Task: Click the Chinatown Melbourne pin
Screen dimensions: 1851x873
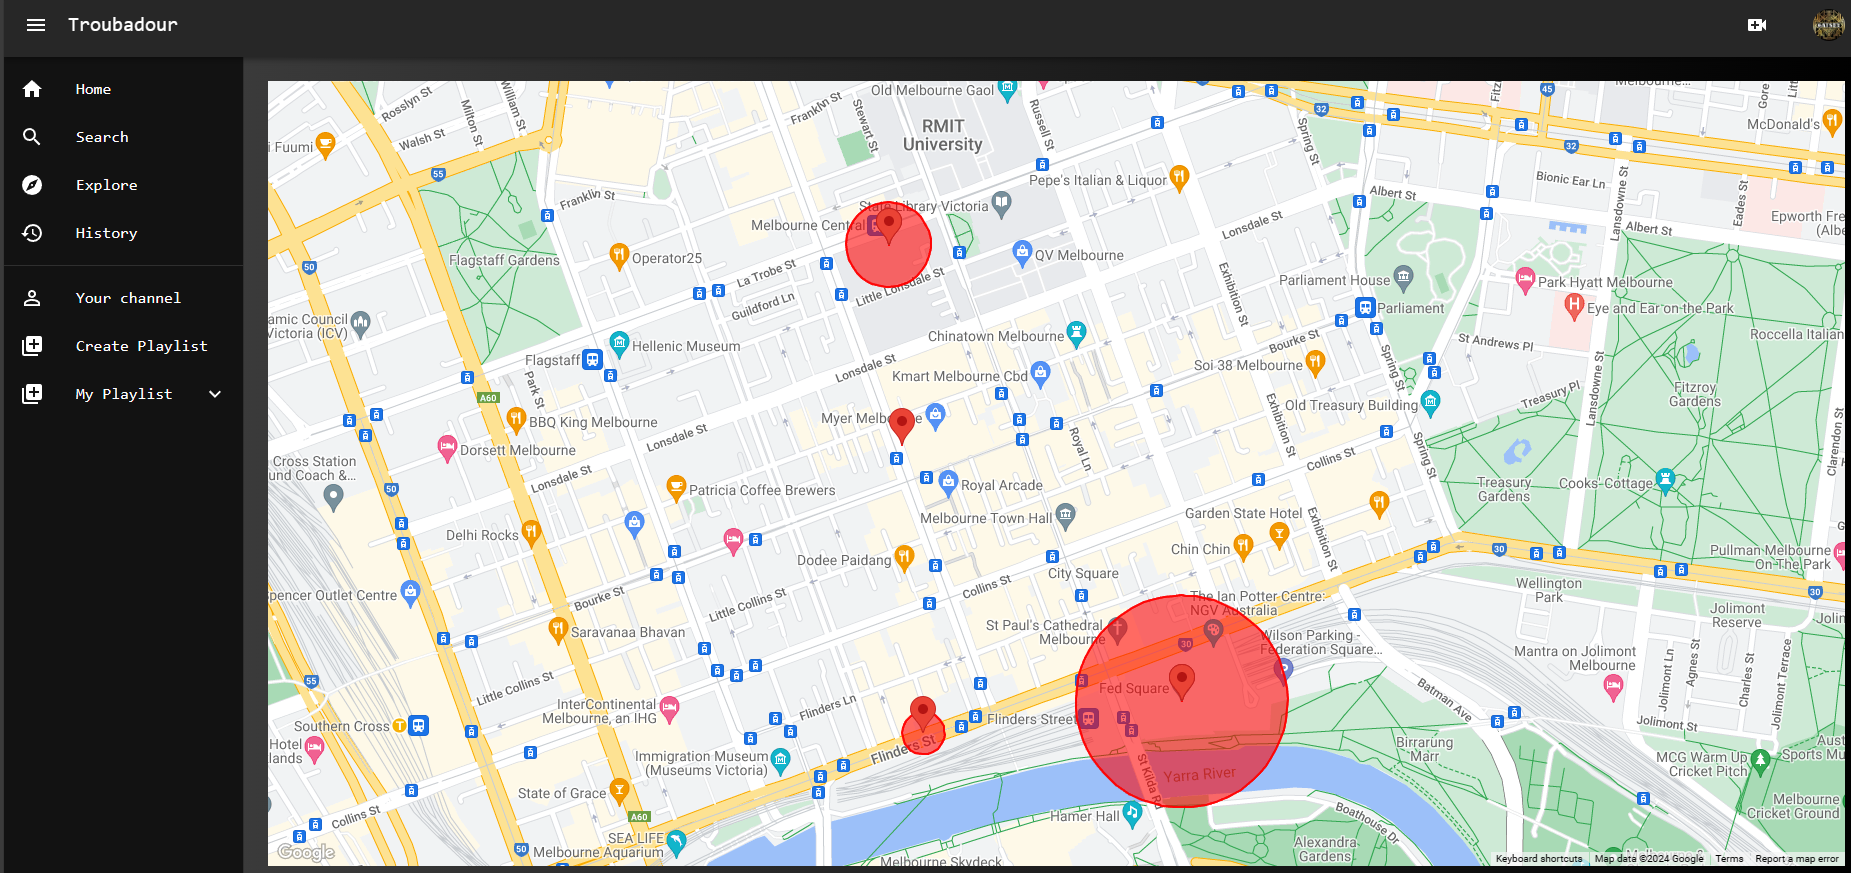Action: 1076,334
